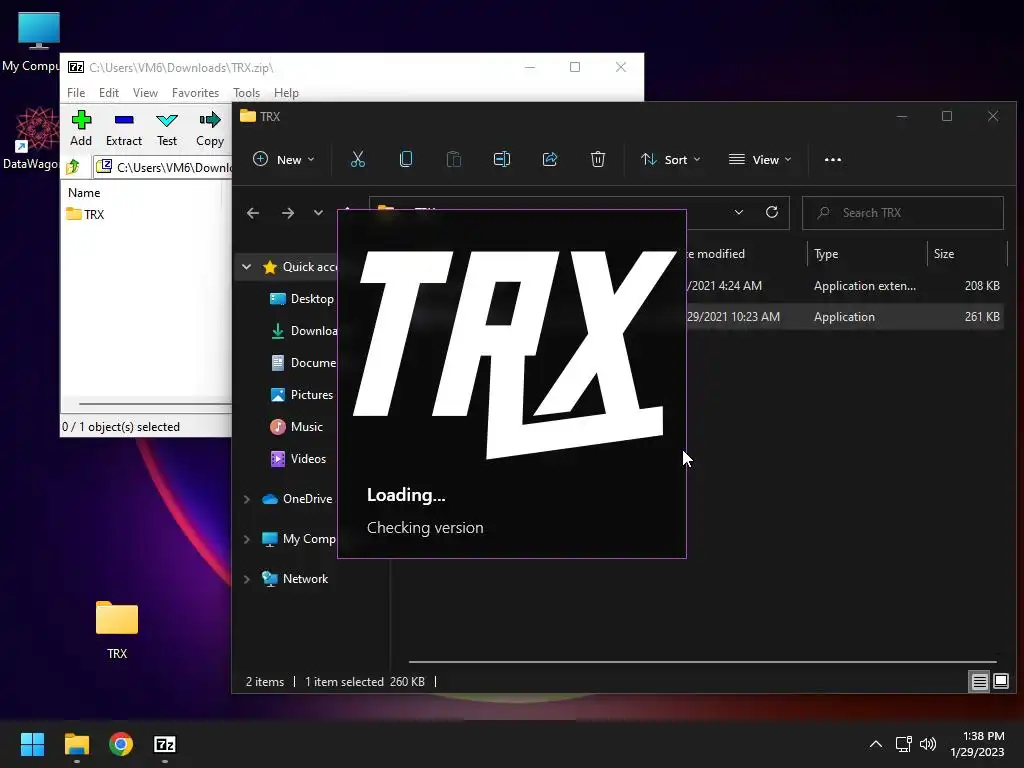Viewport: 1024px width, 768px height.
Task: Click the Extract icon in 7-Zip
Action: [x=123, y=129]
